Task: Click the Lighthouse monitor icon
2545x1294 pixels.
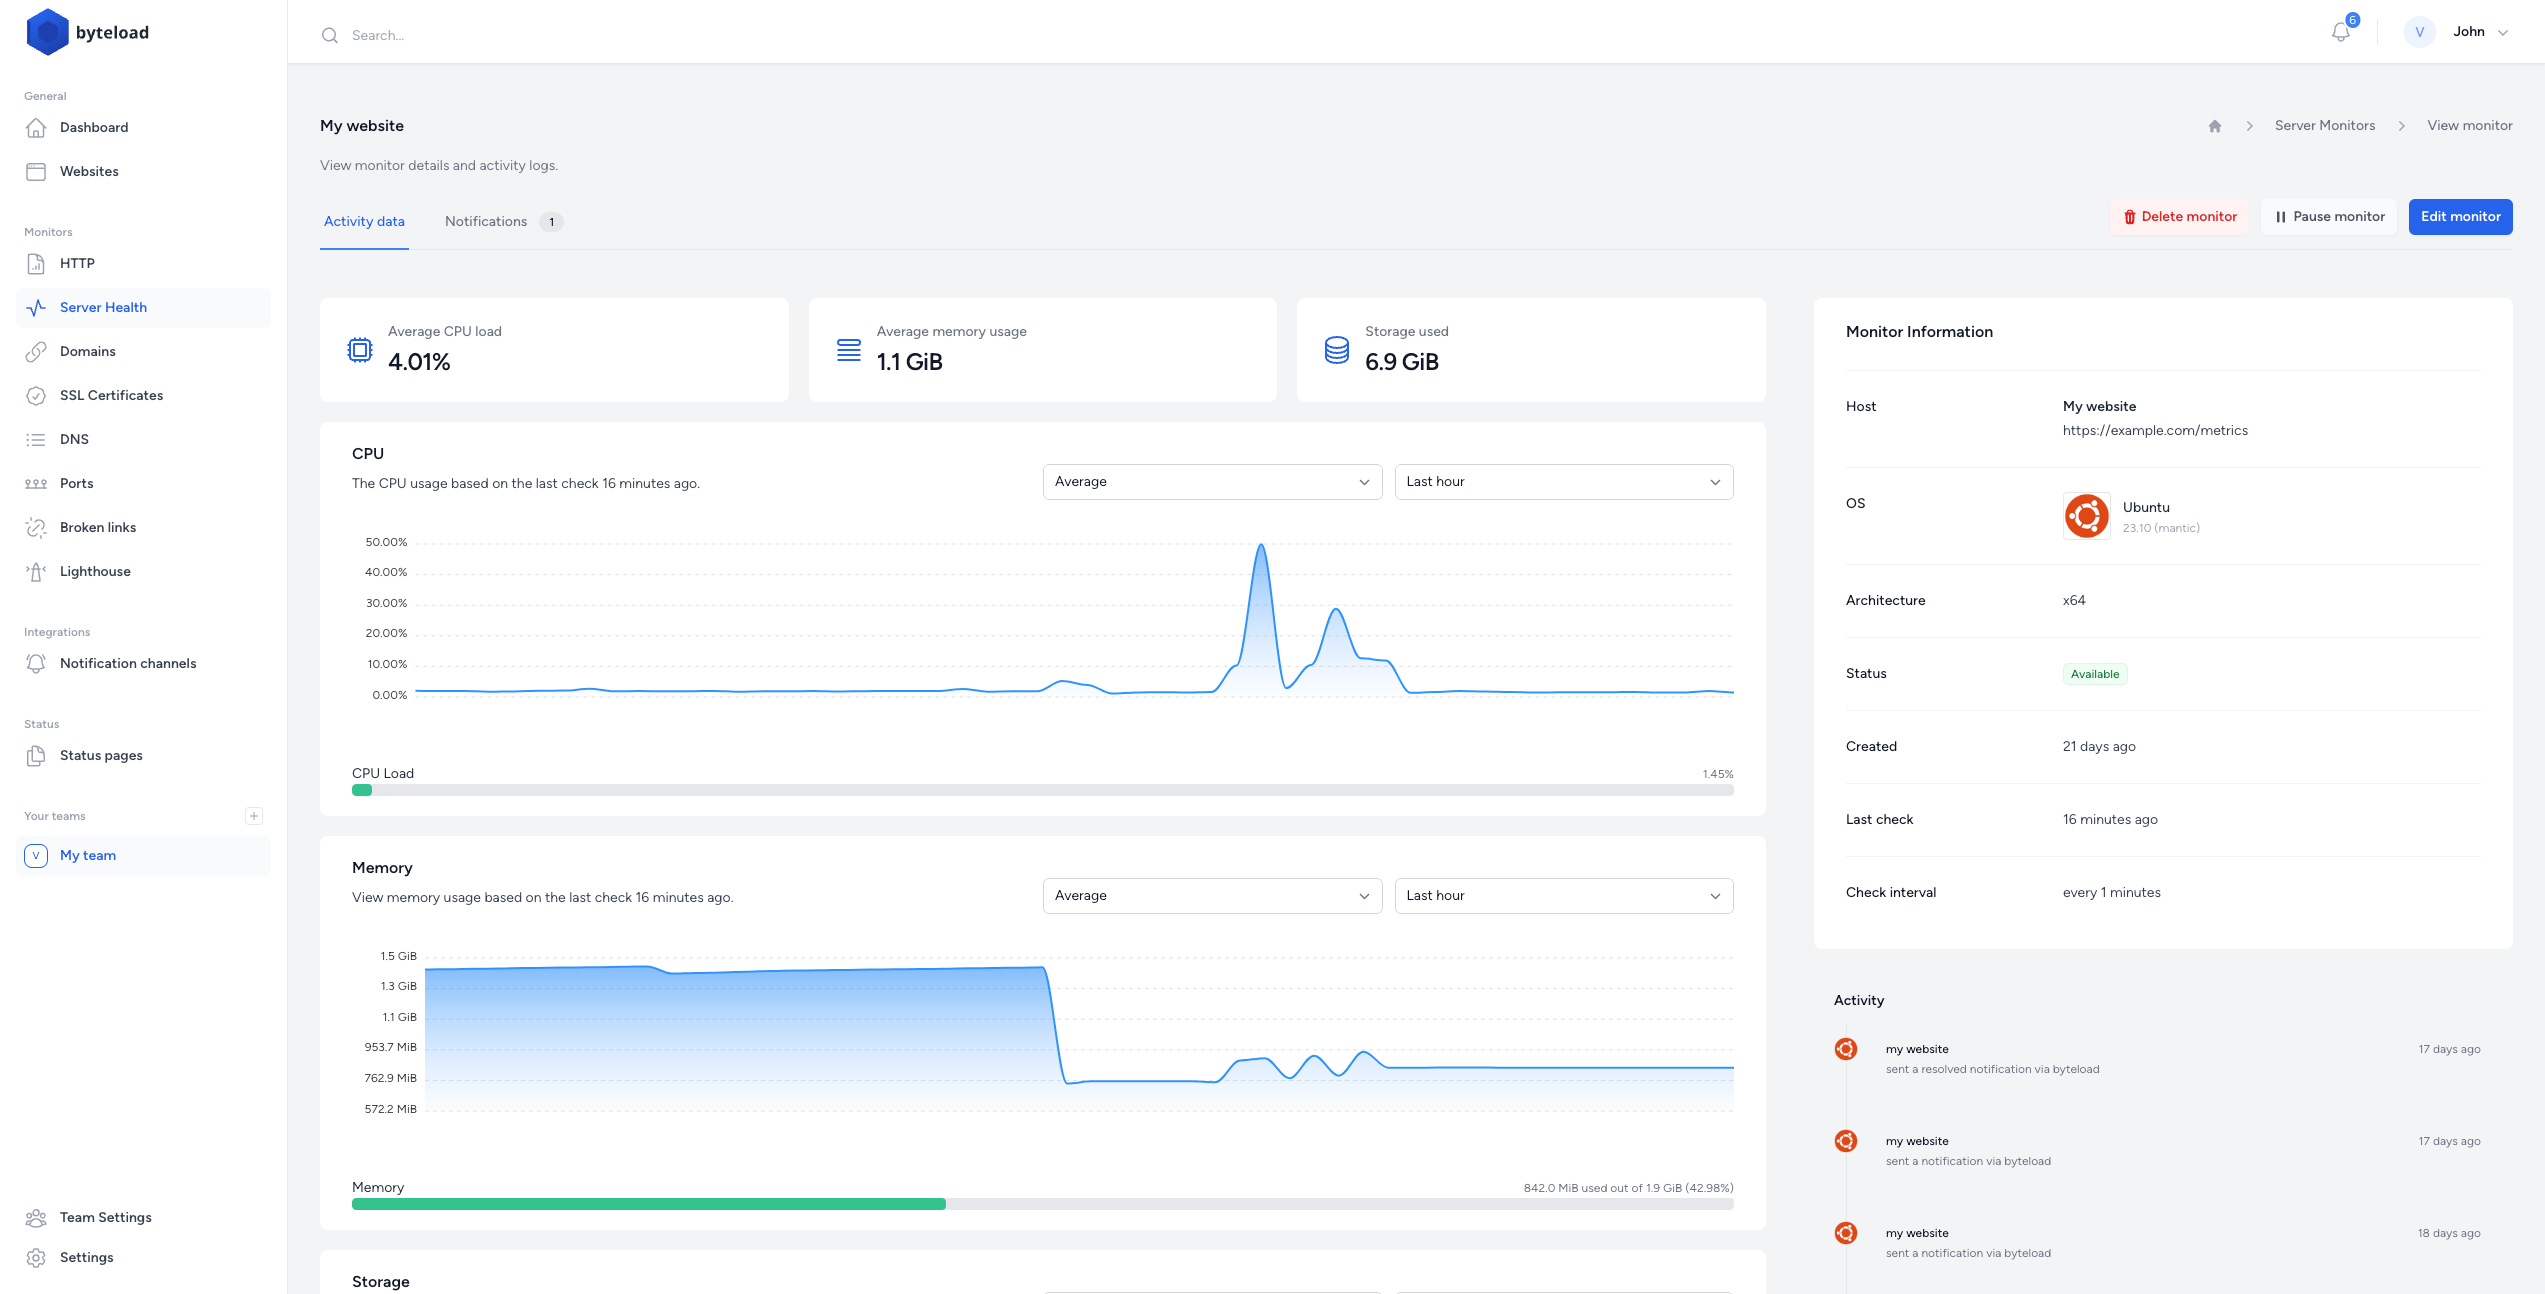Action: pos(35,569)
